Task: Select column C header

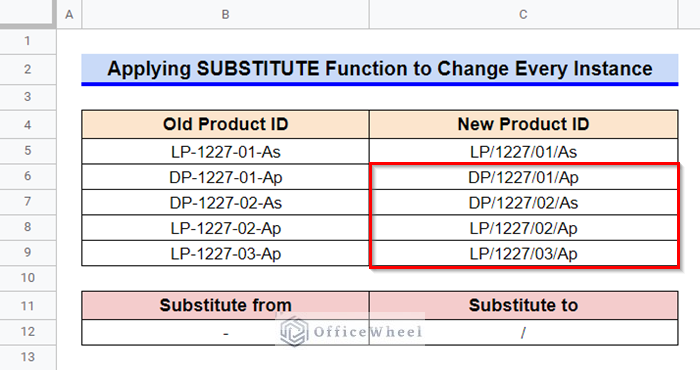Action: (x=523, y=14)
